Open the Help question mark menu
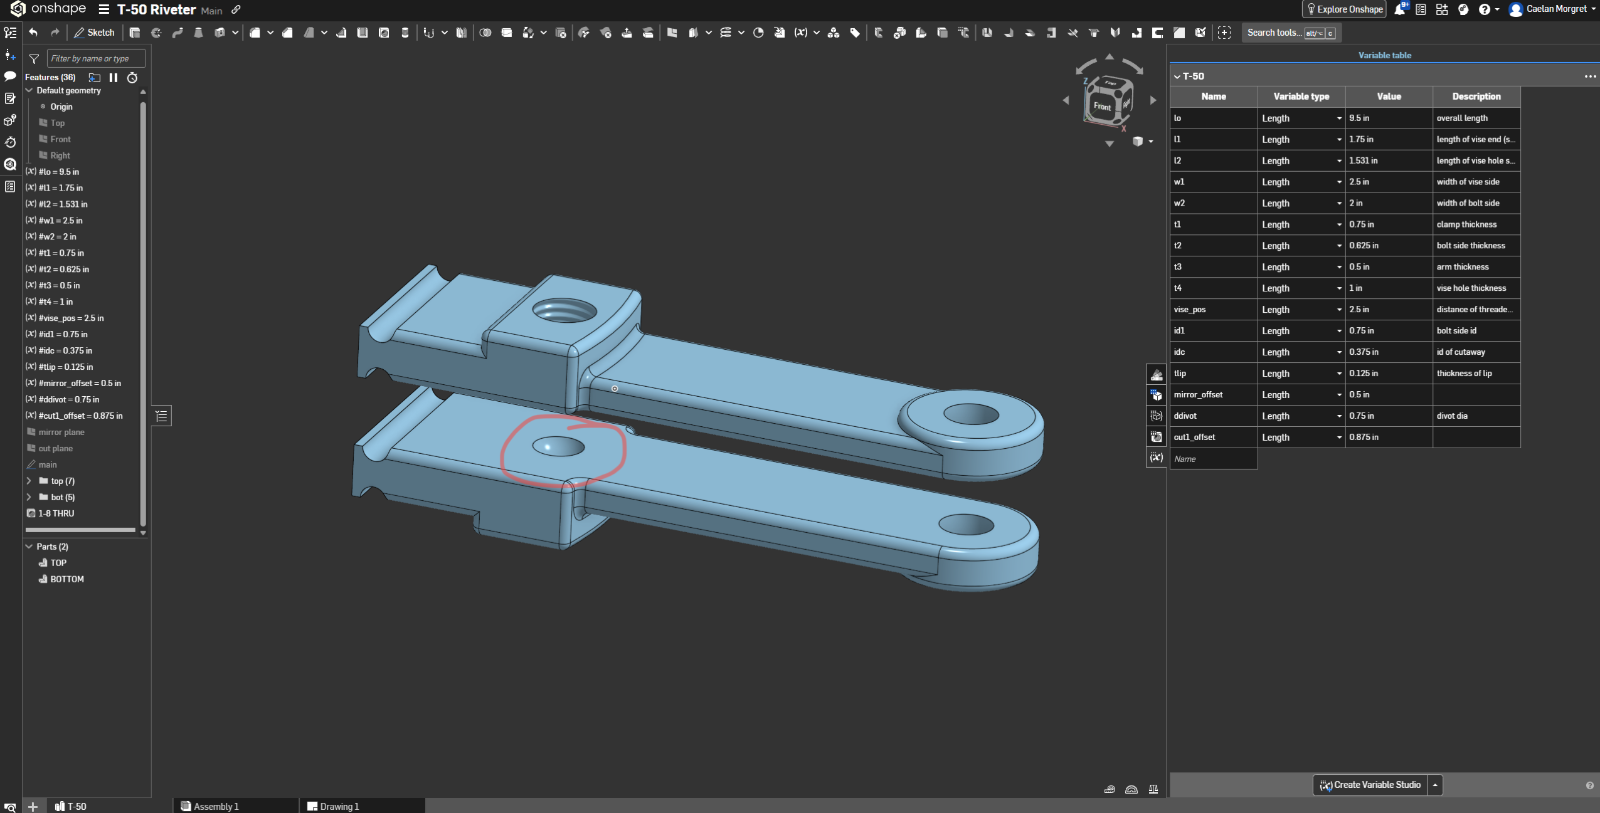 (x=1485, y=9)
